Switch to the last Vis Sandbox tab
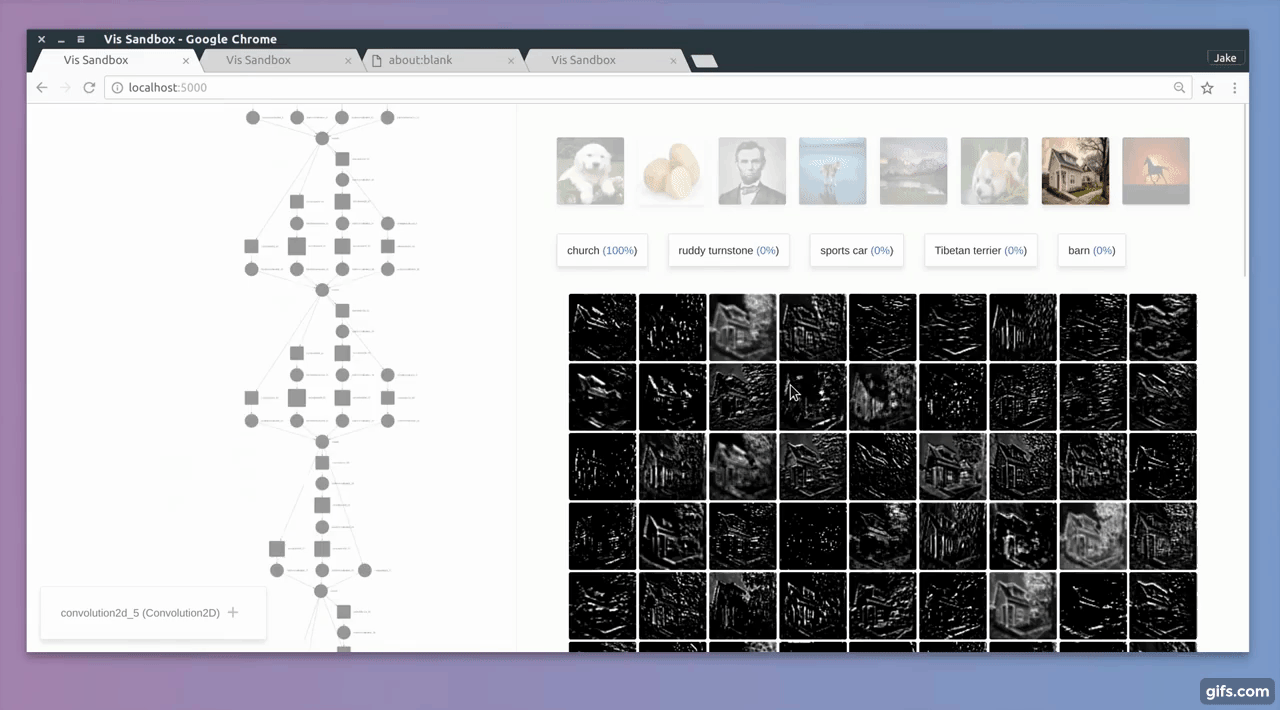1280x710 pixels. [x=590, y=60]
